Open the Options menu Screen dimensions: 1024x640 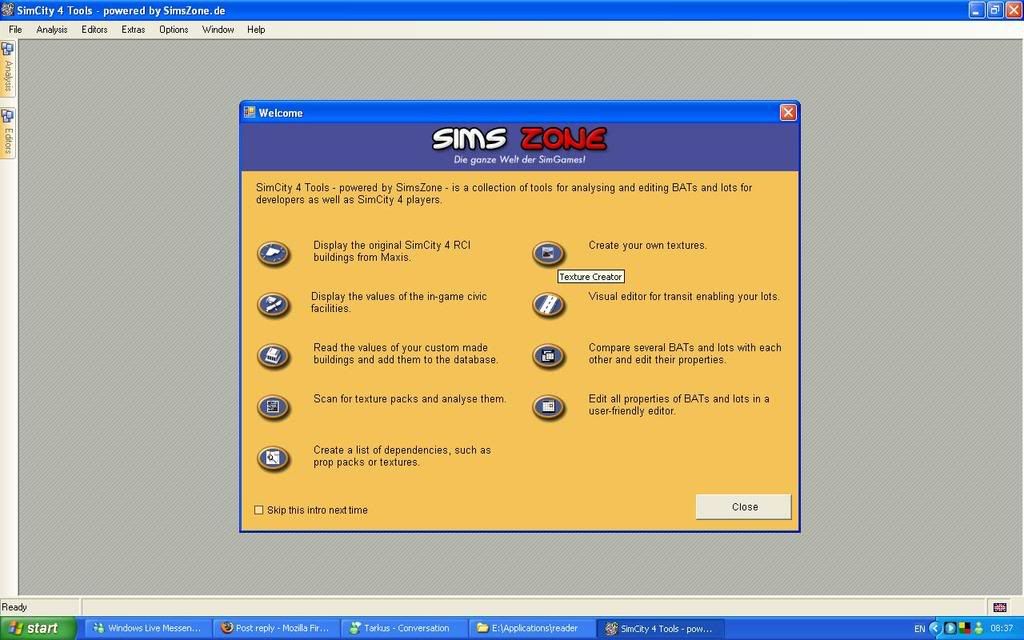coord(174,29)
